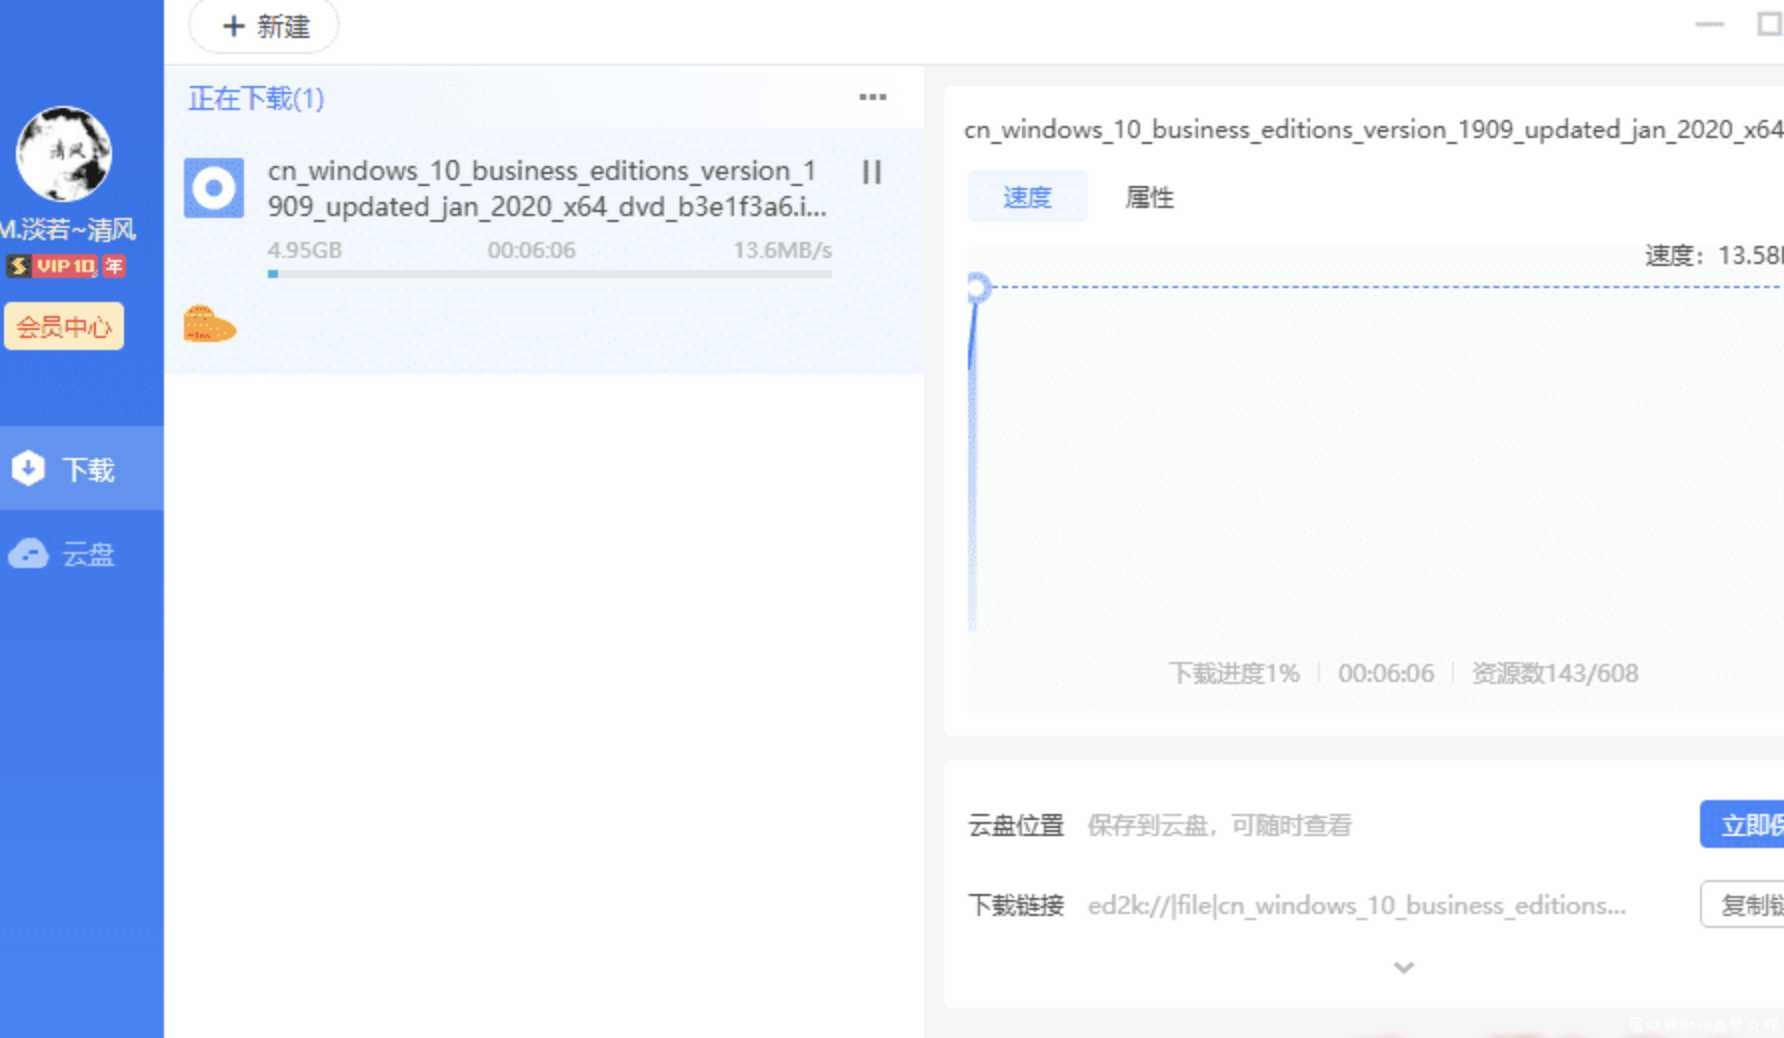Switch to 下载 sidebar section

coord(82,468)
